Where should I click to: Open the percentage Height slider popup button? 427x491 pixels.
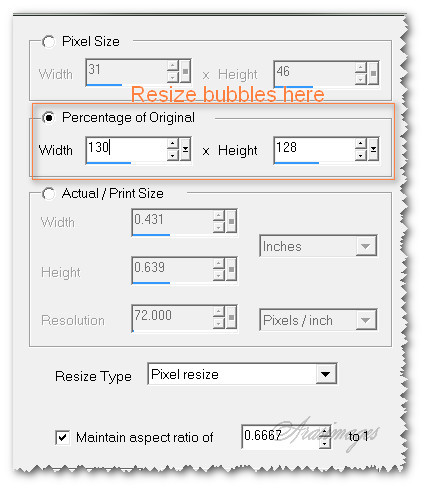(373, 149)
